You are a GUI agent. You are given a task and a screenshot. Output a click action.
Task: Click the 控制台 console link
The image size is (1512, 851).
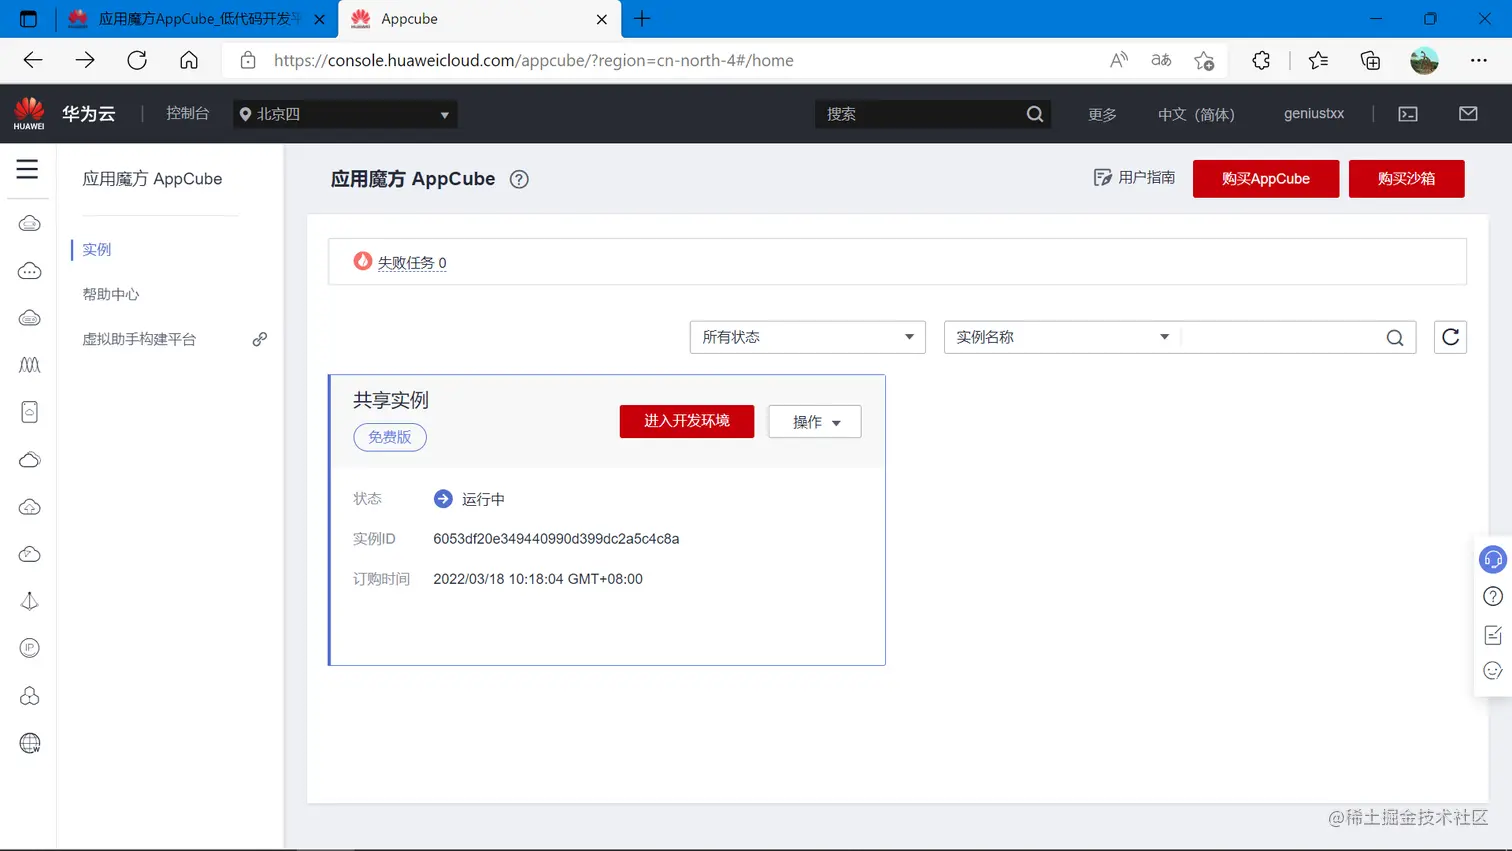coord(187,113)
